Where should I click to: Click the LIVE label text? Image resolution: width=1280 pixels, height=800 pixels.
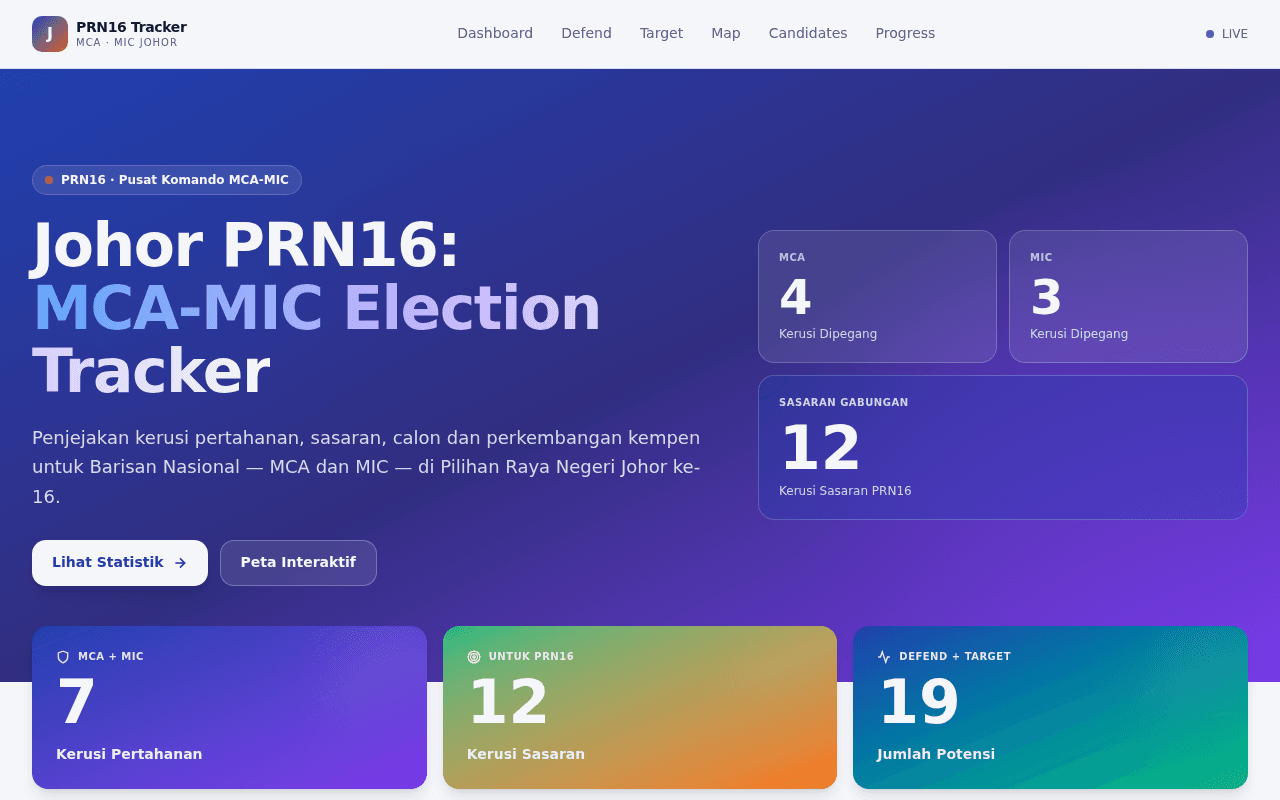pos(1235,34)
